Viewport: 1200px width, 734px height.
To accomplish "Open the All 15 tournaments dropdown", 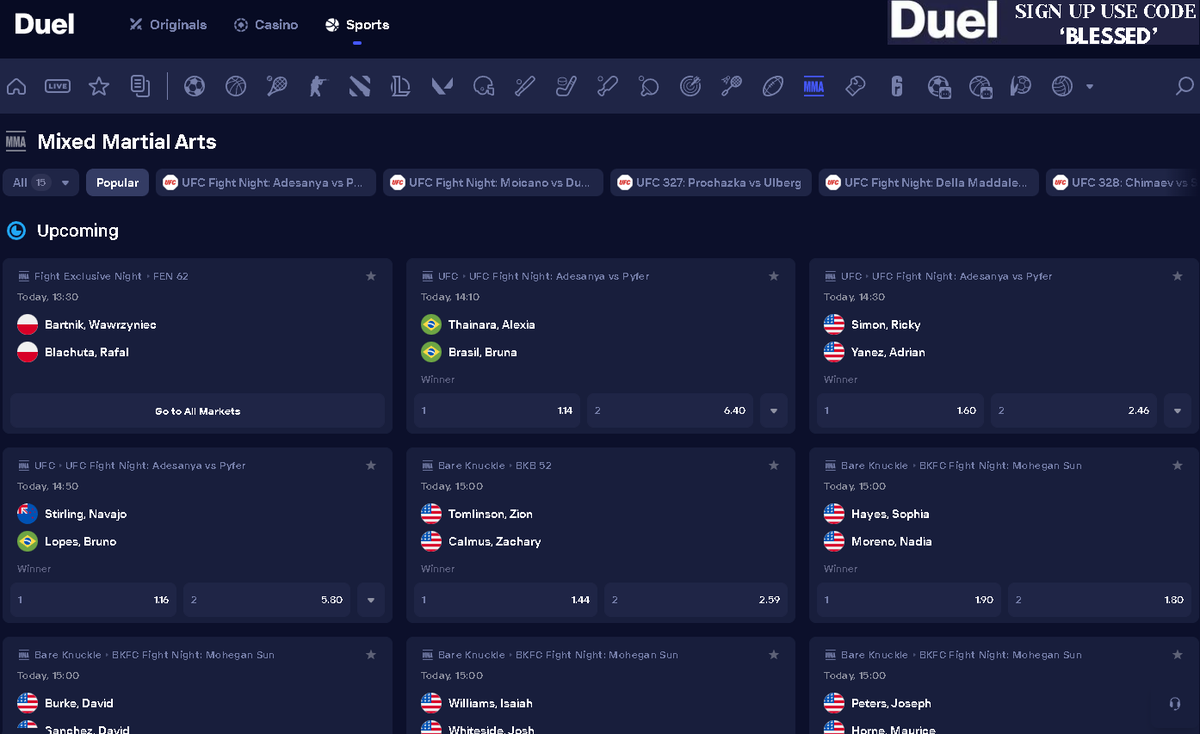I will (x=41, y=183).
